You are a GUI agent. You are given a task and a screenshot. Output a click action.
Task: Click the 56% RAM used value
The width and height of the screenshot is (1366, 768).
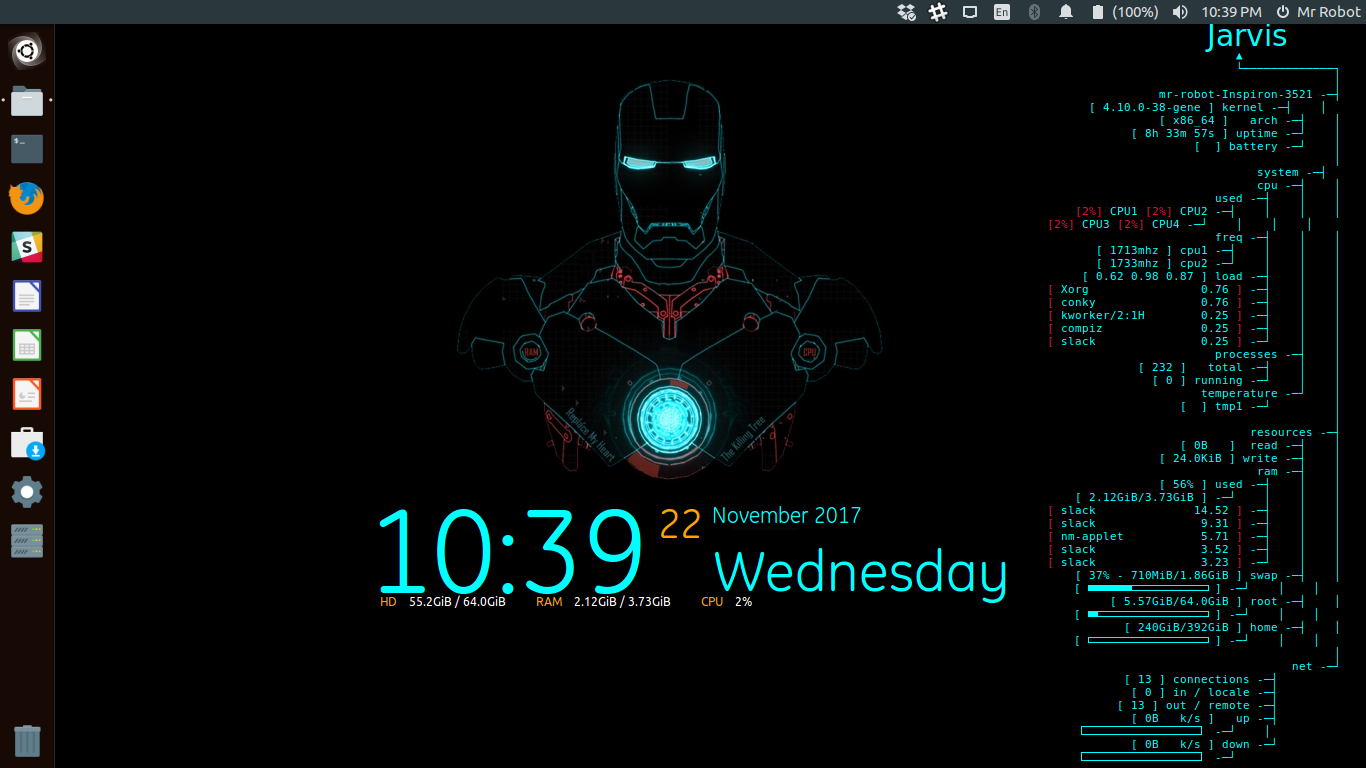click(1183, 484)
